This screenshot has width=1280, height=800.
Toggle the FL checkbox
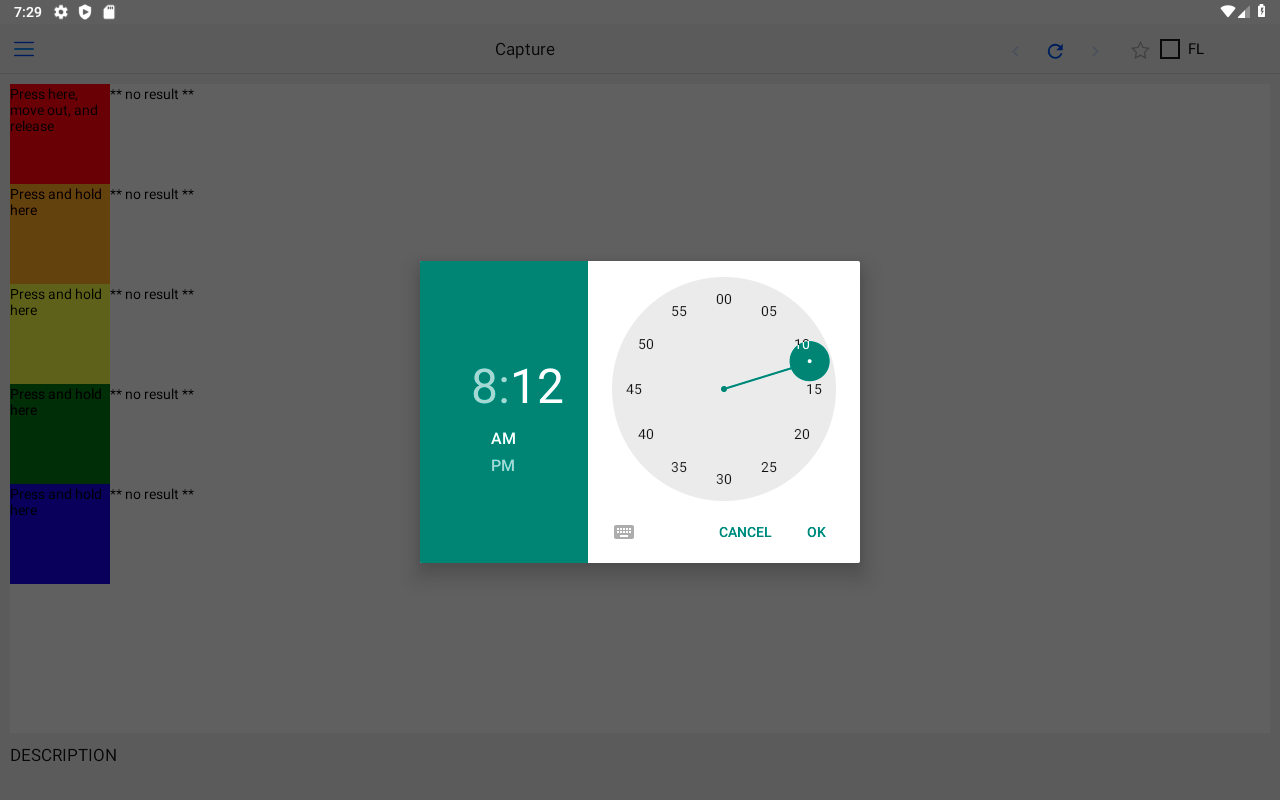click(x=1170, y=48)
